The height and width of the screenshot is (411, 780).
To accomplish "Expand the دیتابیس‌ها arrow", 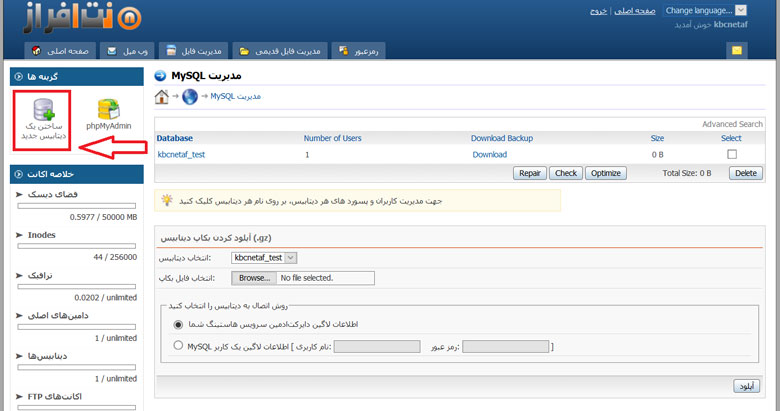I will (19, 356).
